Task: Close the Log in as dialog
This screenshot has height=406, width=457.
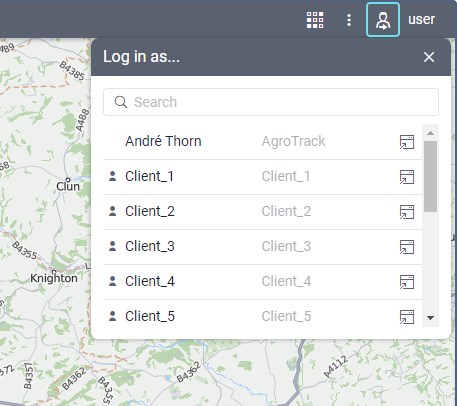Action: (x=429, y=57)
